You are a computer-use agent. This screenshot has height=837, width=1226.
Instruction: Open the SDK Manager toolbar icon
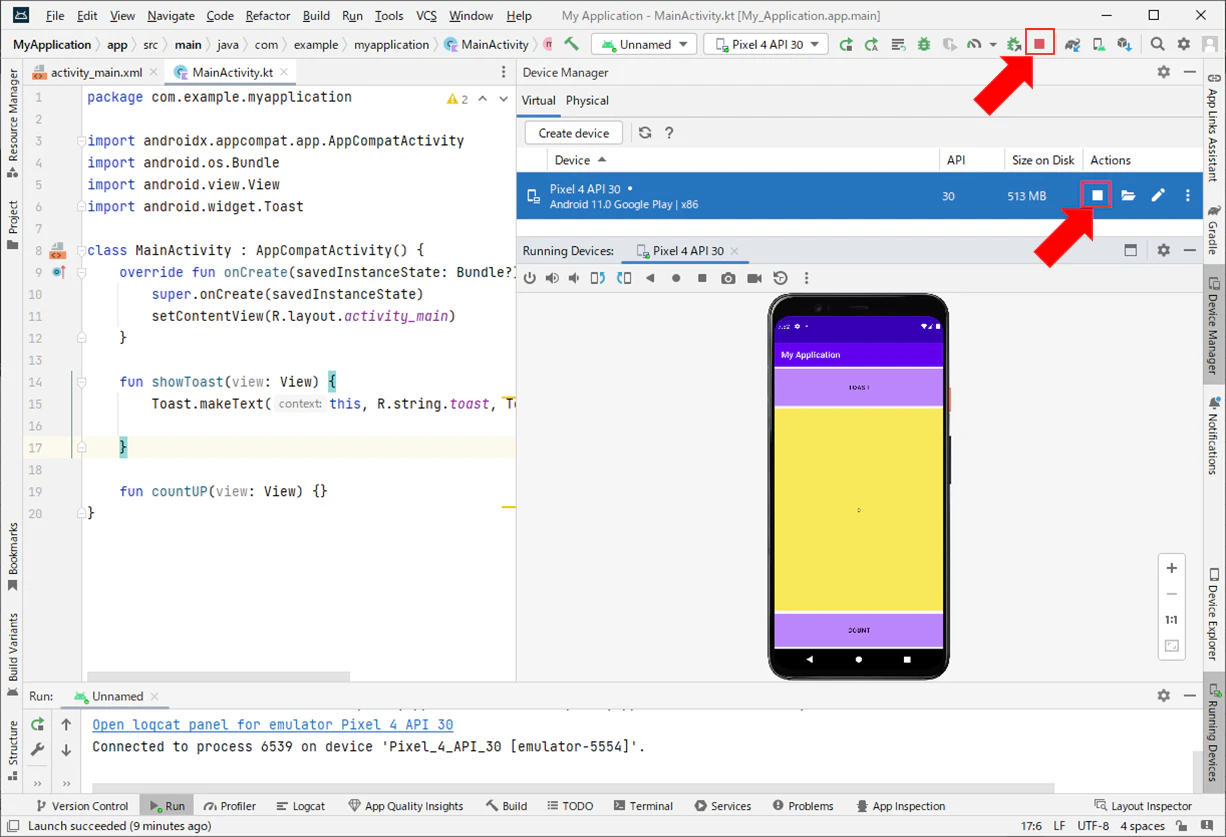1124,44
